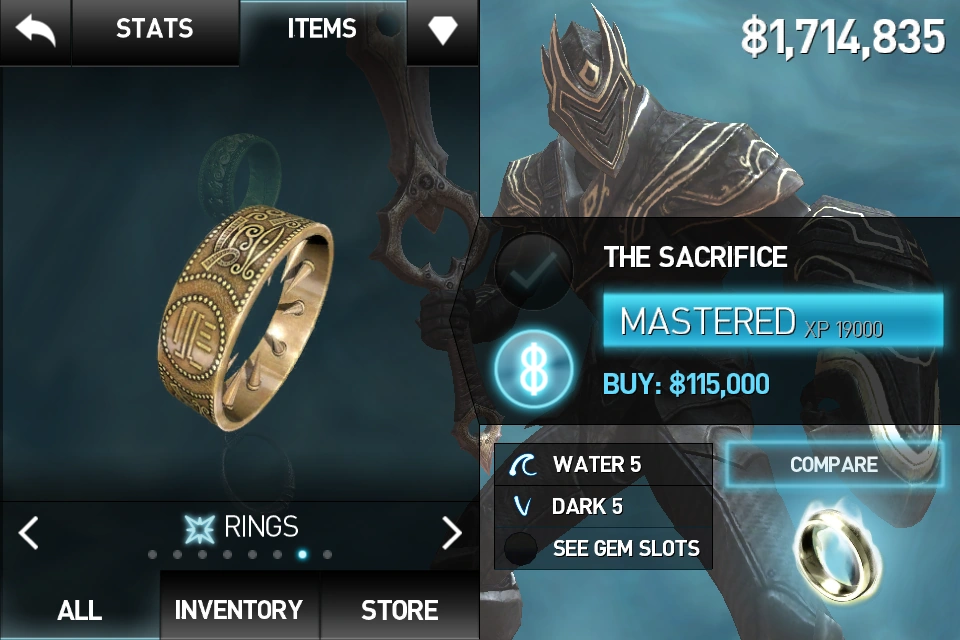Go to next item category arrow

coord(451,532)
